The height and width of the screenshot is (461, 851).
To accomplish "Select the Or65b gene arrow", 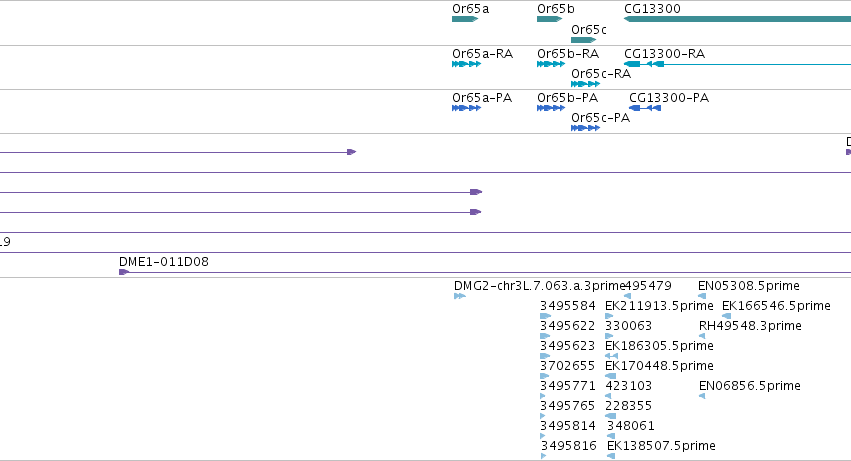I will coord(549,19).
